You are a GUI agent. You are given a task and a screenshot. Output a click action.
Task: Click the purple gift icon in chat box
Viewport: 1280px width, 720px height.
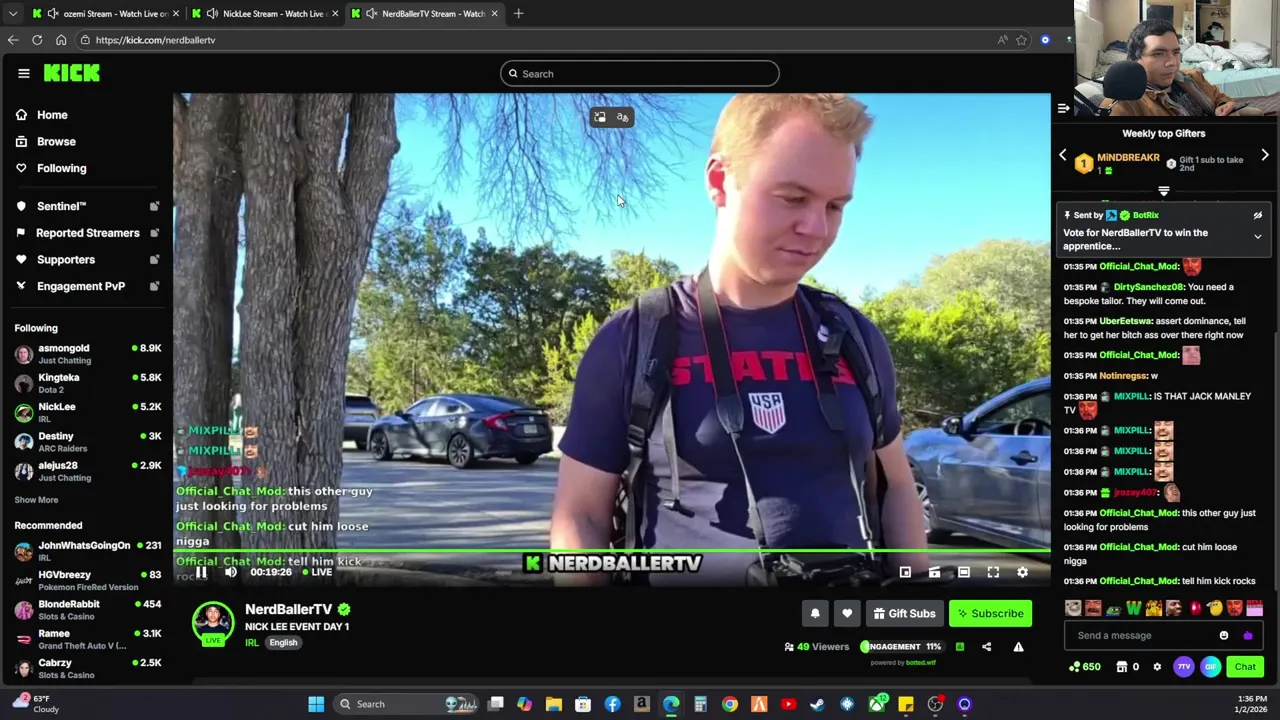[1248, 636]
